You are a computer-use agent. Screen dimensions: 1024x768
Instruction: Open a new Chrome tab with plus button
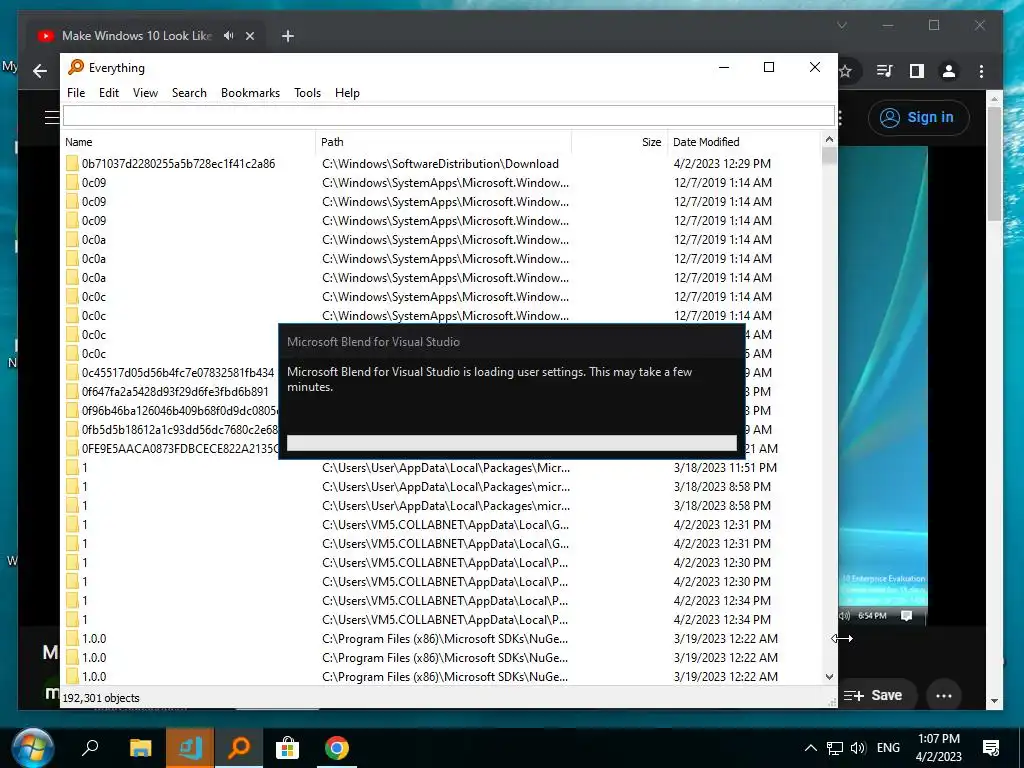[287, 36]
